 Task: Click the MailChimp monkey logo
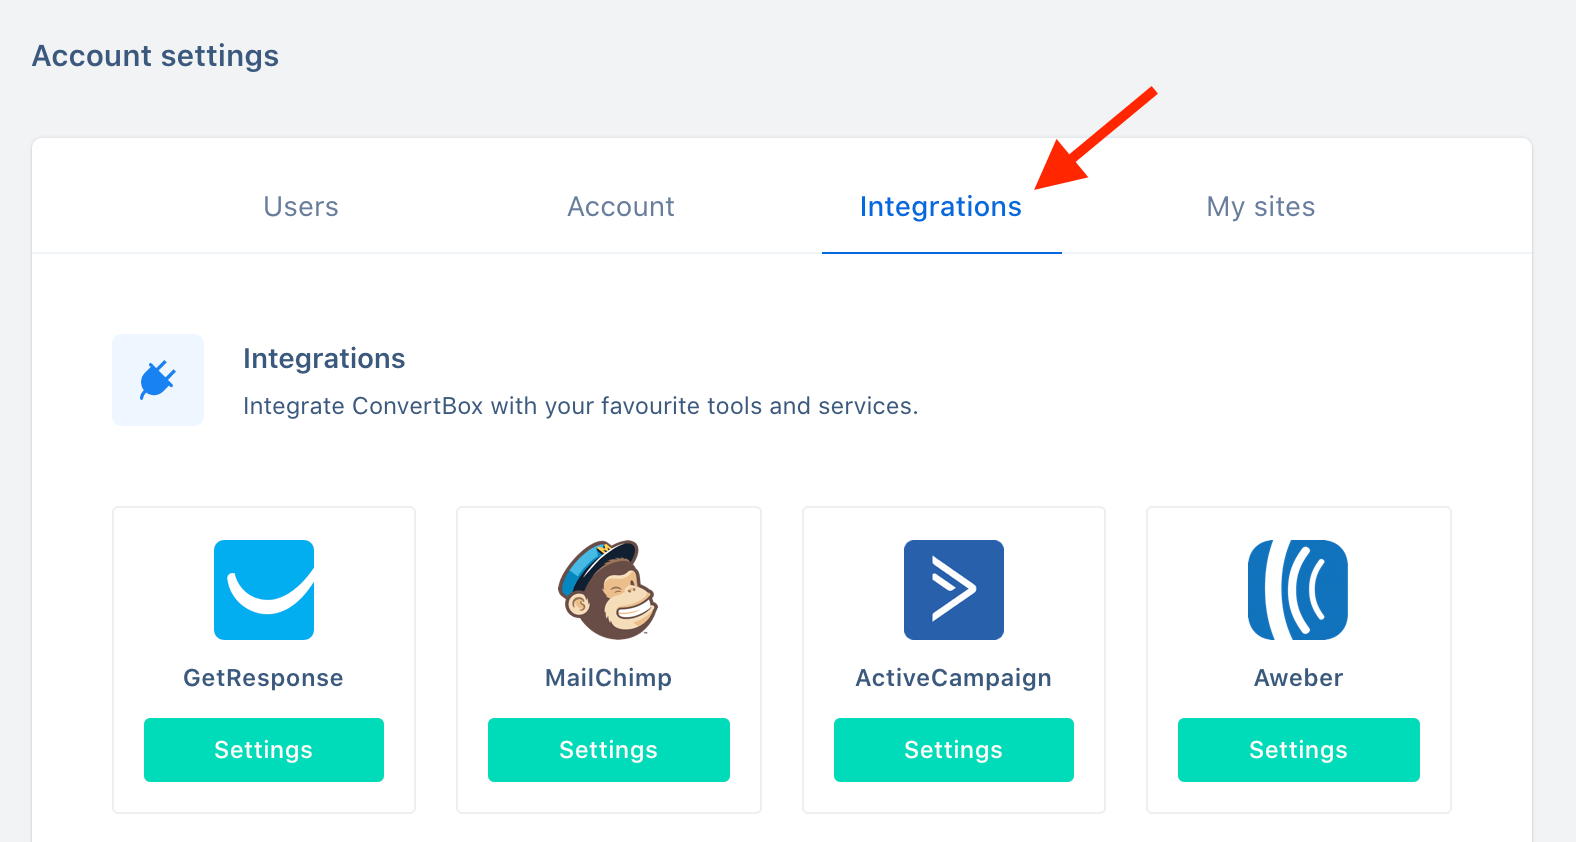pyautogui.click(x=608, y=590)
